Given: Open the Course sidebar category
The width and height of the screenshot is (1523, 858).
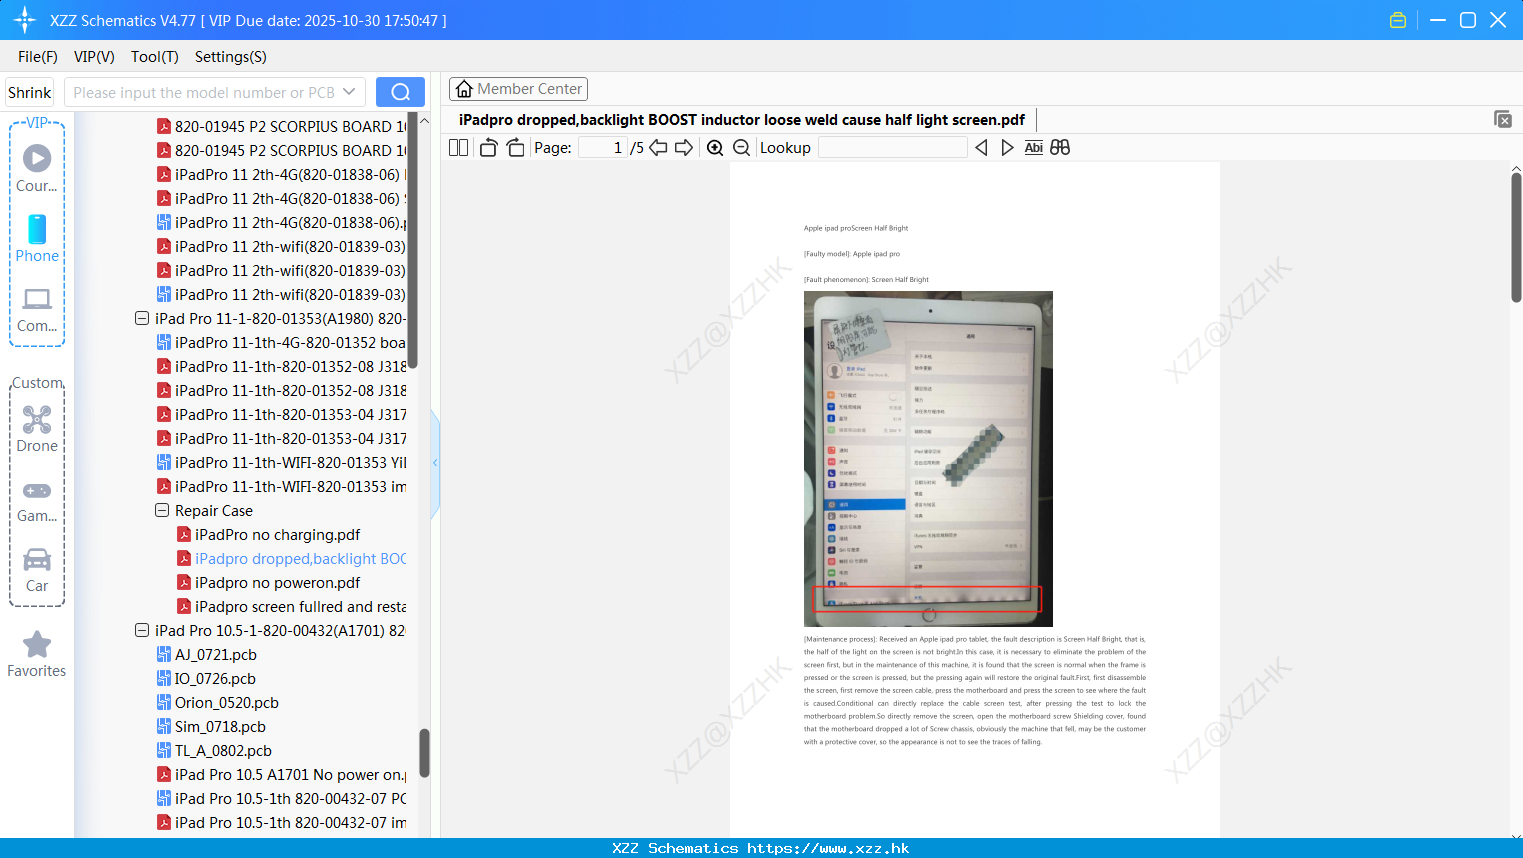Looking at the screenshot, I should [x=37, y=169].
